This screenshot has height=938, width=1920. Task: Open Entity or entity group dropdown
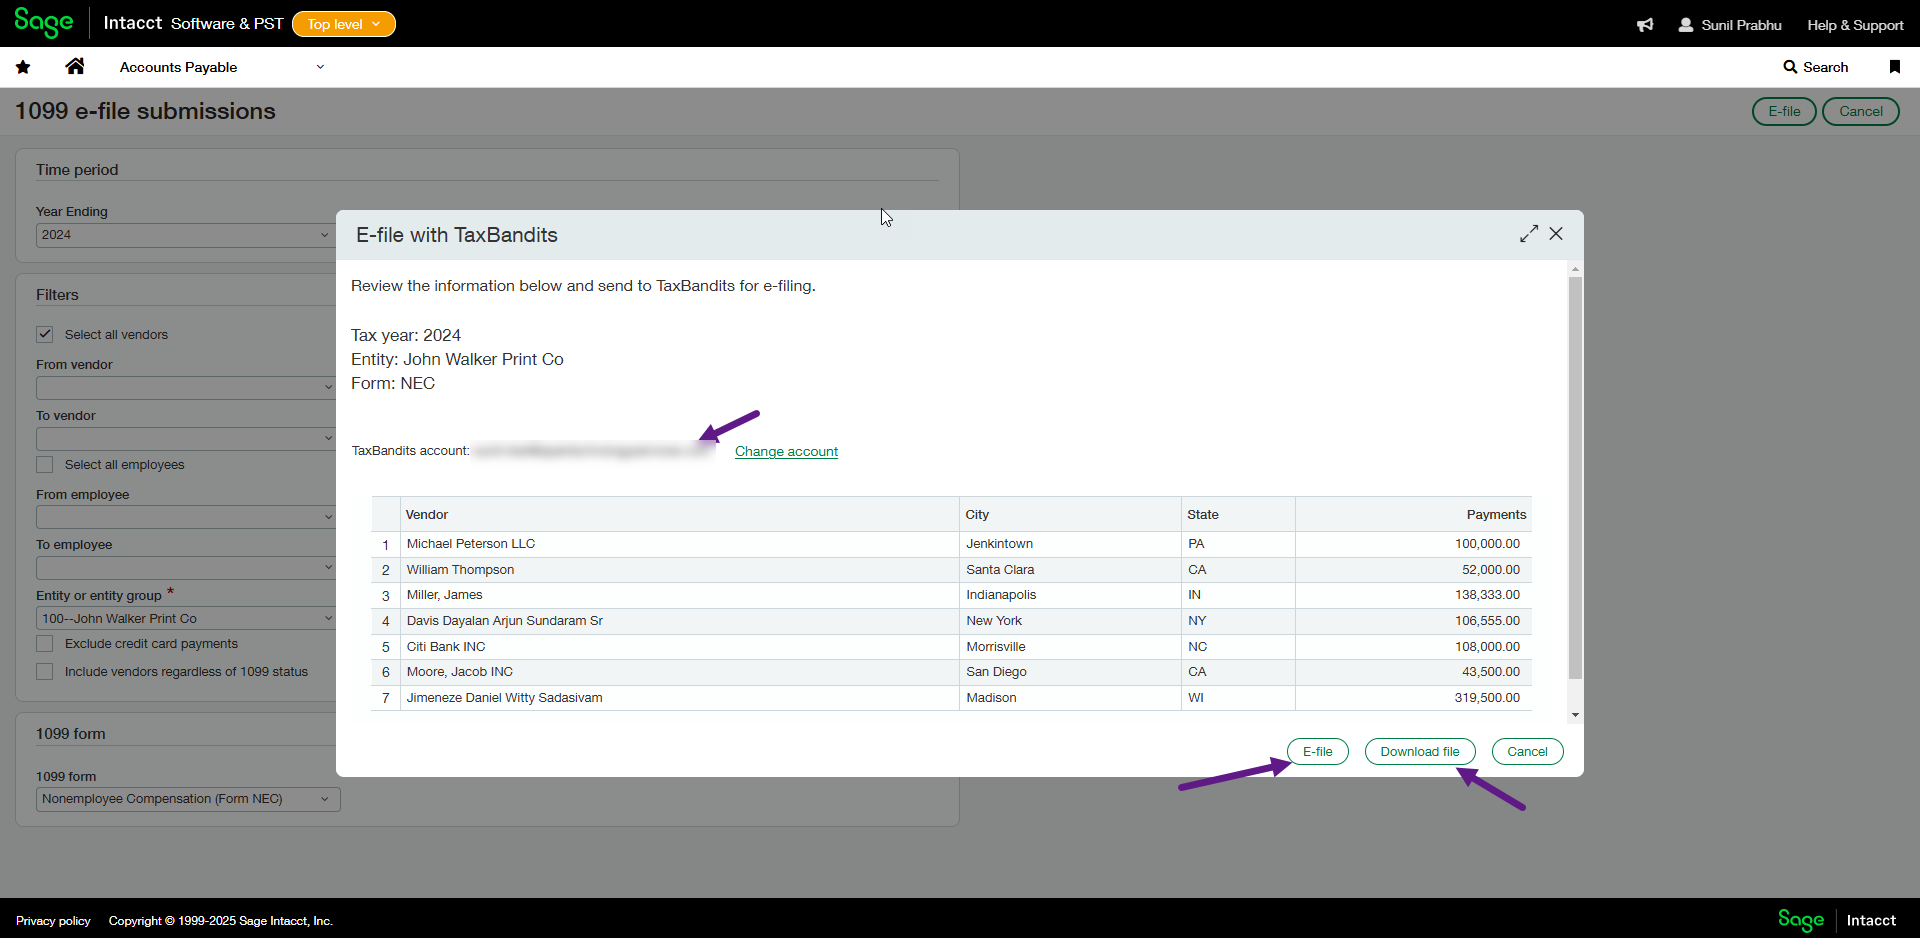185,619
